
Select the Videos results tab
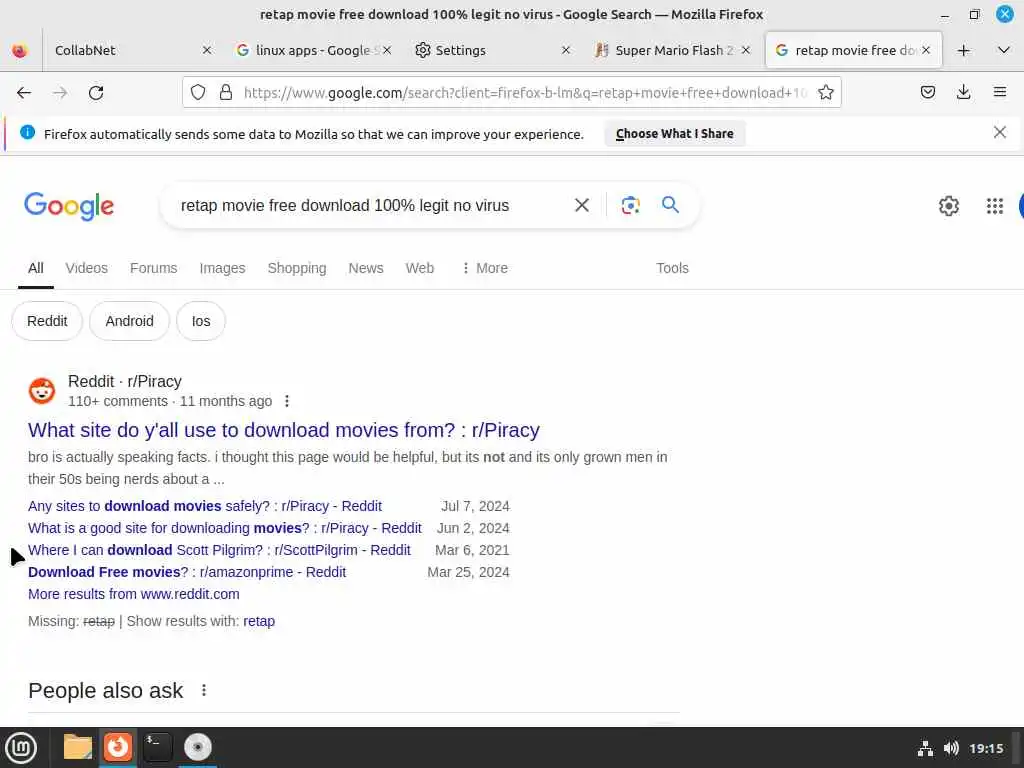point(86,268)
